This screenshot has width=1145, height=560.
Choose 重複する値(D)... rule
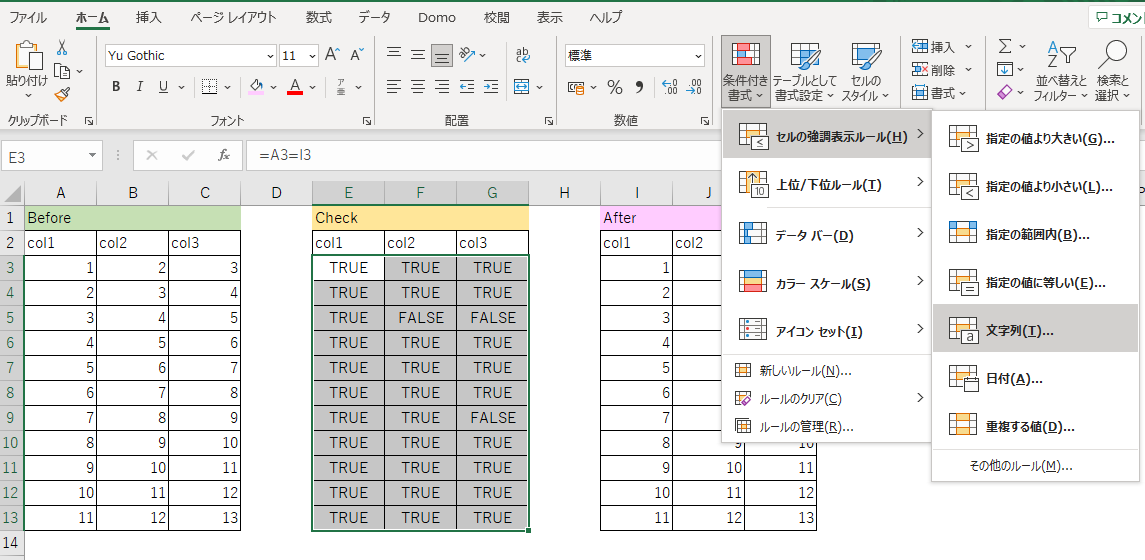1035,426
